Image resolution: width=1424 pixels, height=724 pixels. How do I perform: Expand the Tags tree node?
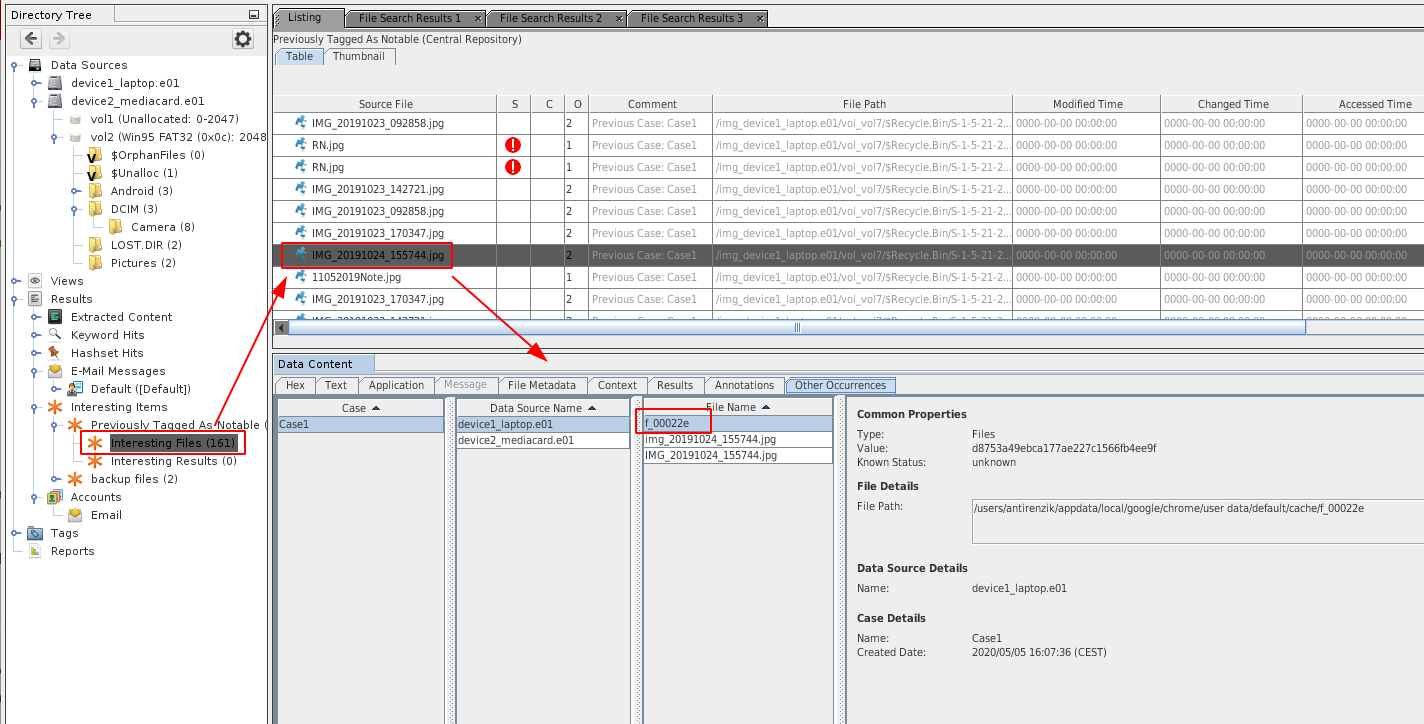tap(15, 533)
